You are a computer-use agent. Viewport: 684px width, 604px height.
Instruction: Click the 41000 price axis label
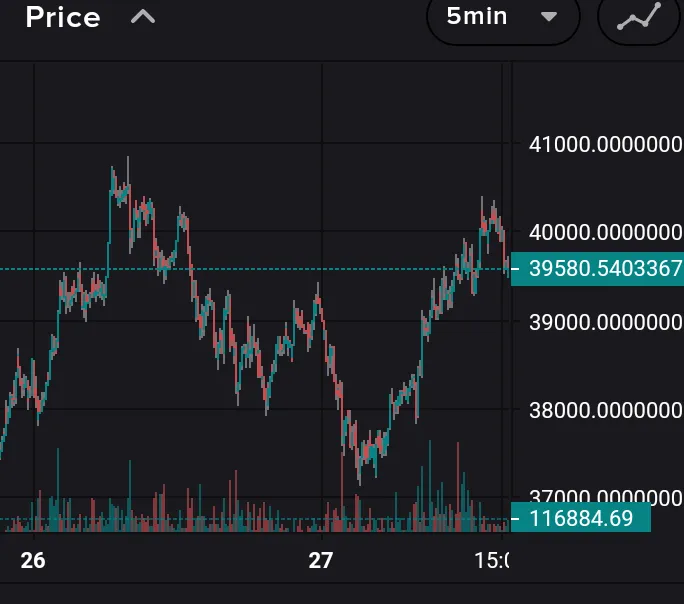point(605,144)
